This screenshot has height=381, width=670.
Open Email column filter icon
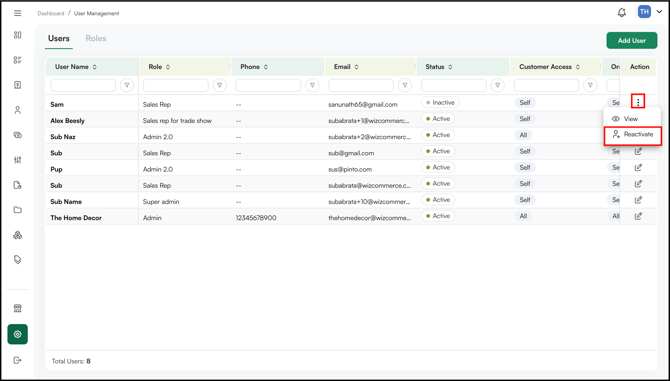pyautogui.click(x=405, y=85)
